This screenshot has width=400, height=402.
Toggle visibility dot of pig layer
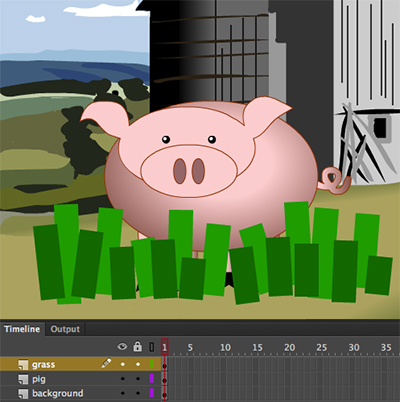point(123,379)
